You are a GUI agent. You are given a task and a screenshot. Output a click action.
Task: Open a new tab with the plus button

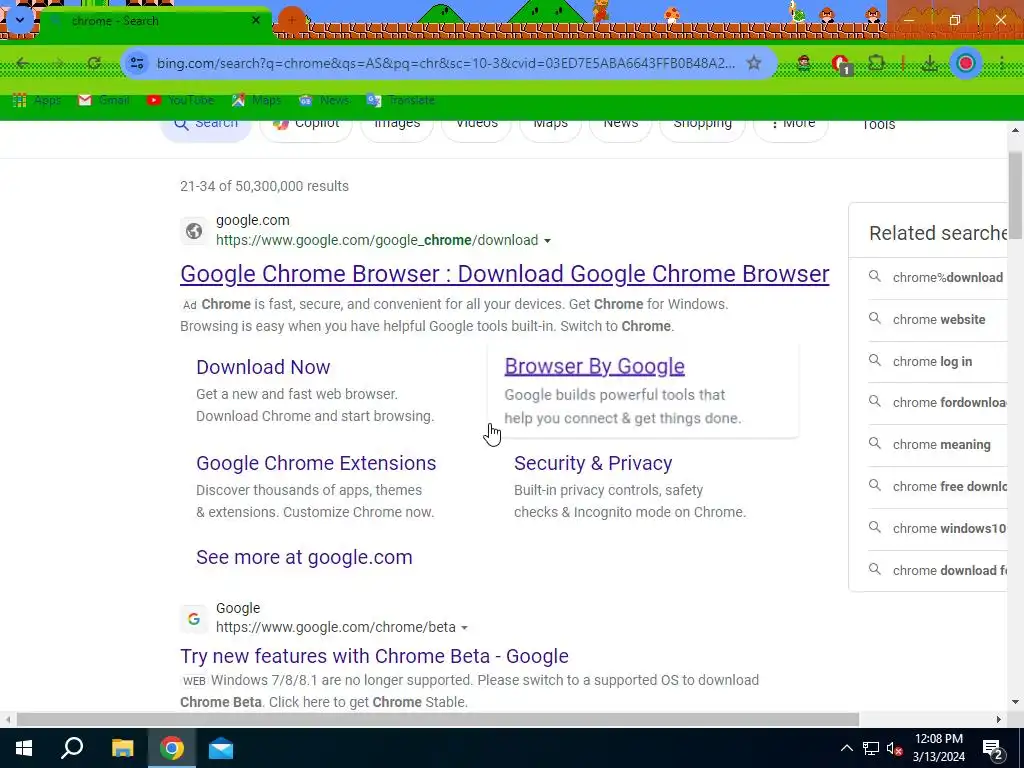point(292,20)
